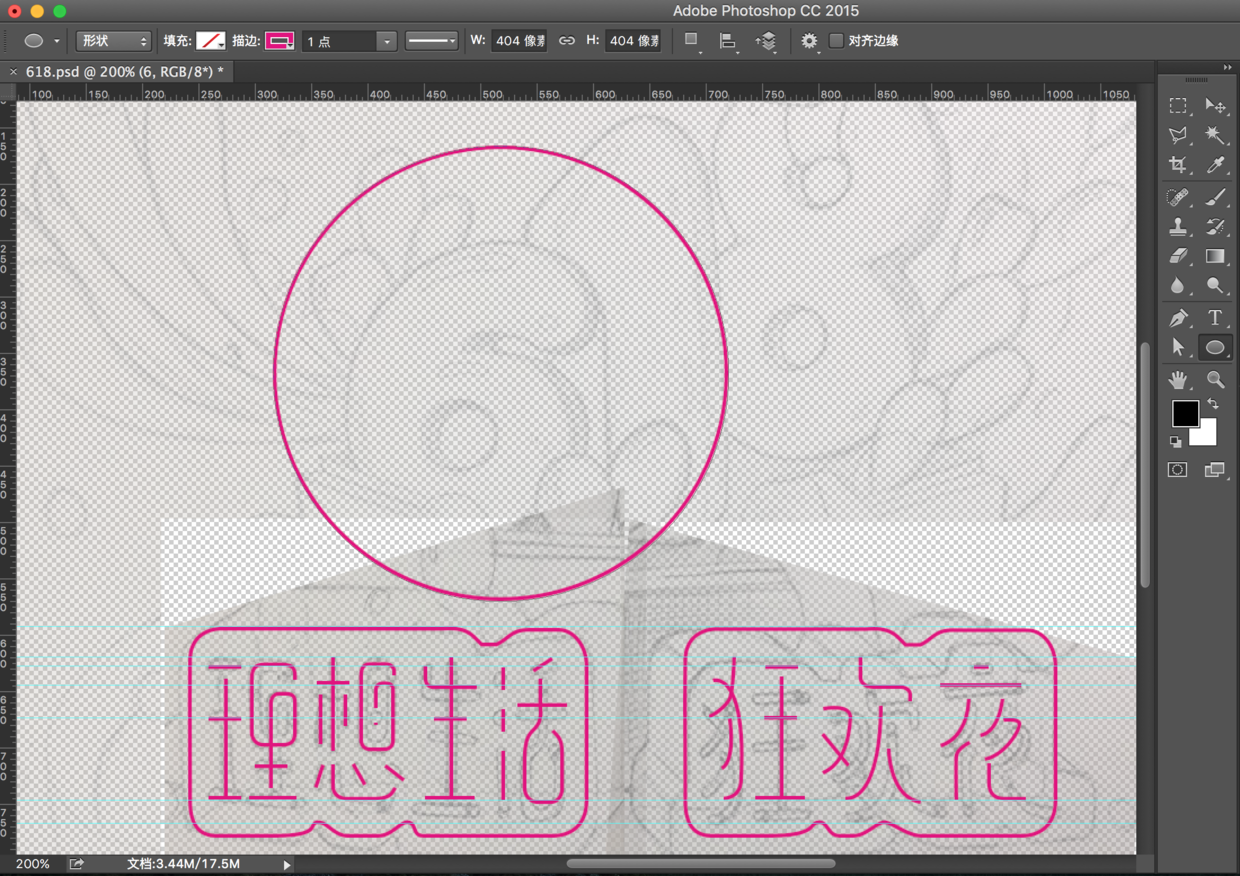Click the current Ellipse tool preset icon
This screenshot has width=1240, height=876.
(x=34, y=41)
